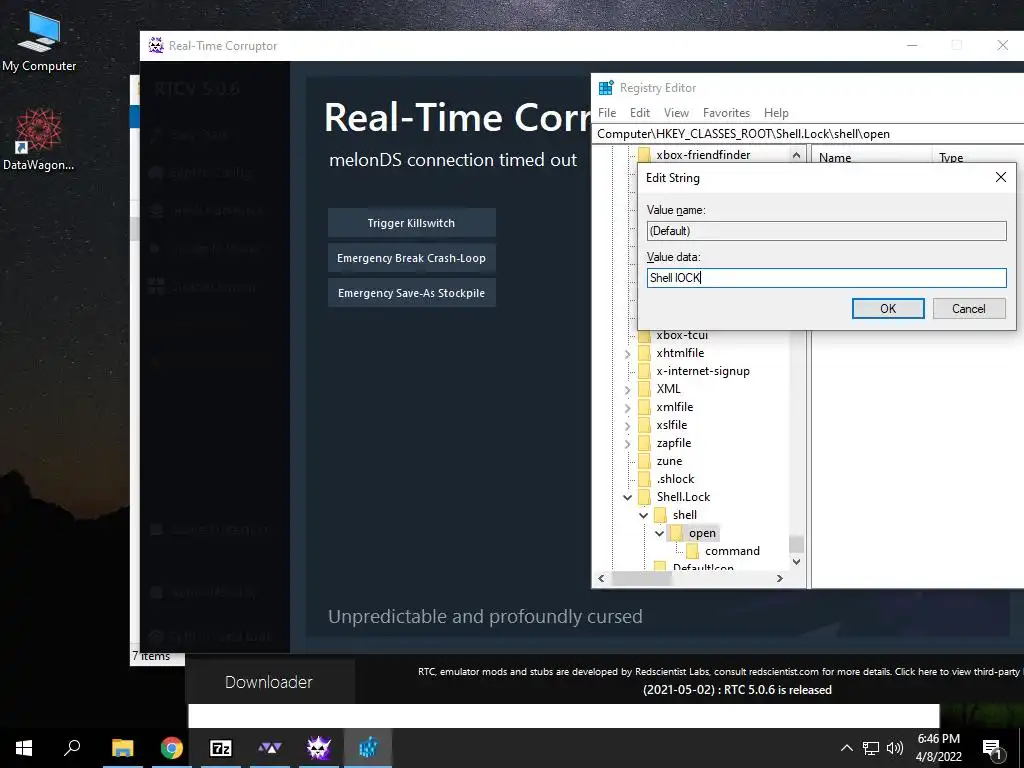The height and width of the screenshot is (768, 1024).
Task: Click the tree horizontal scrollbar left arrow
Action: [x=601, y=579]
